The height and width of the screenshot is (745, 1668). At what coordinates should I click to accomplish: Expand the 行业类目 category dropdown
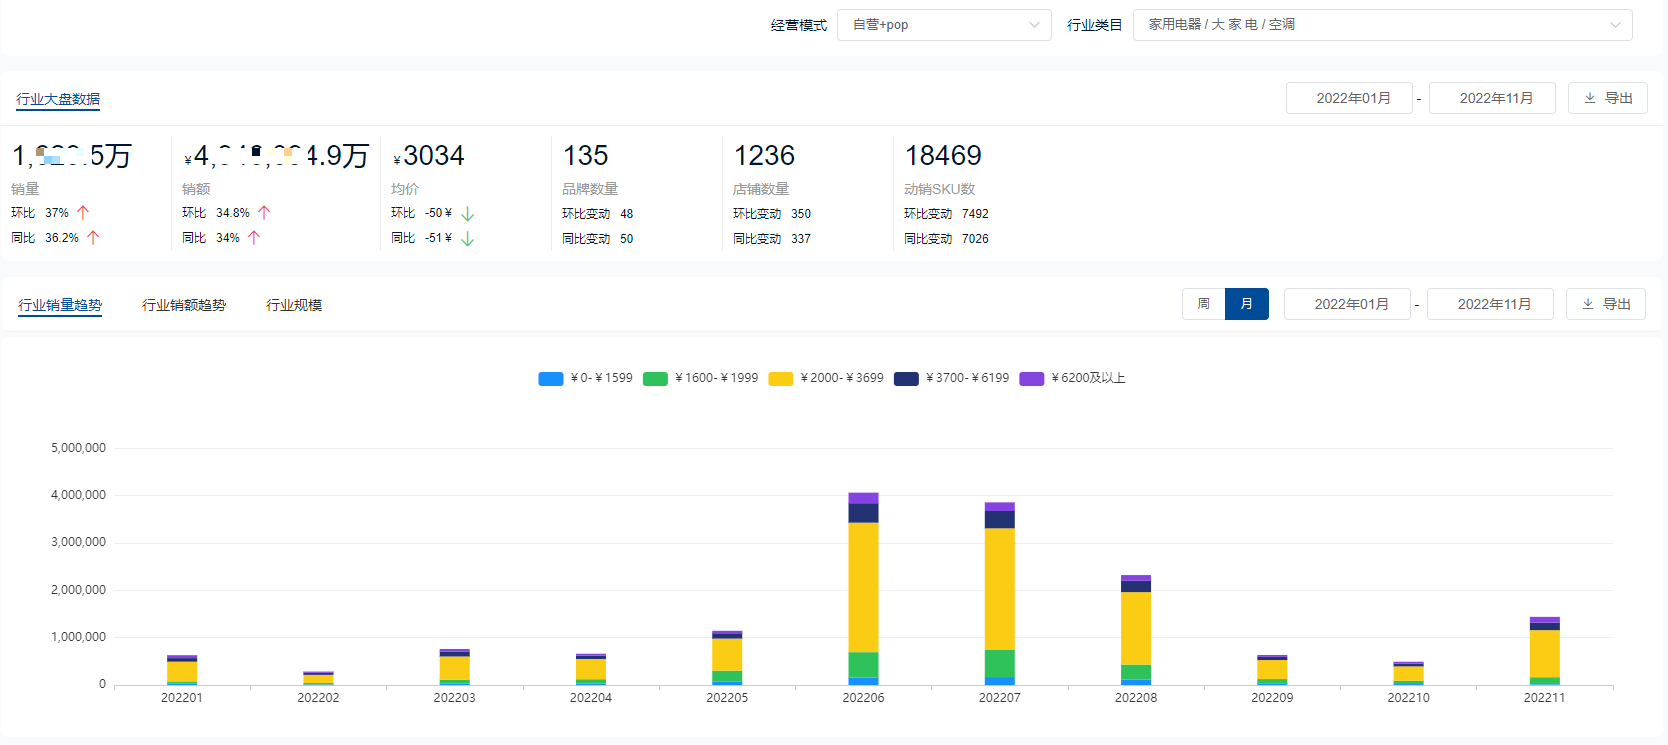tap(1381, 25)
